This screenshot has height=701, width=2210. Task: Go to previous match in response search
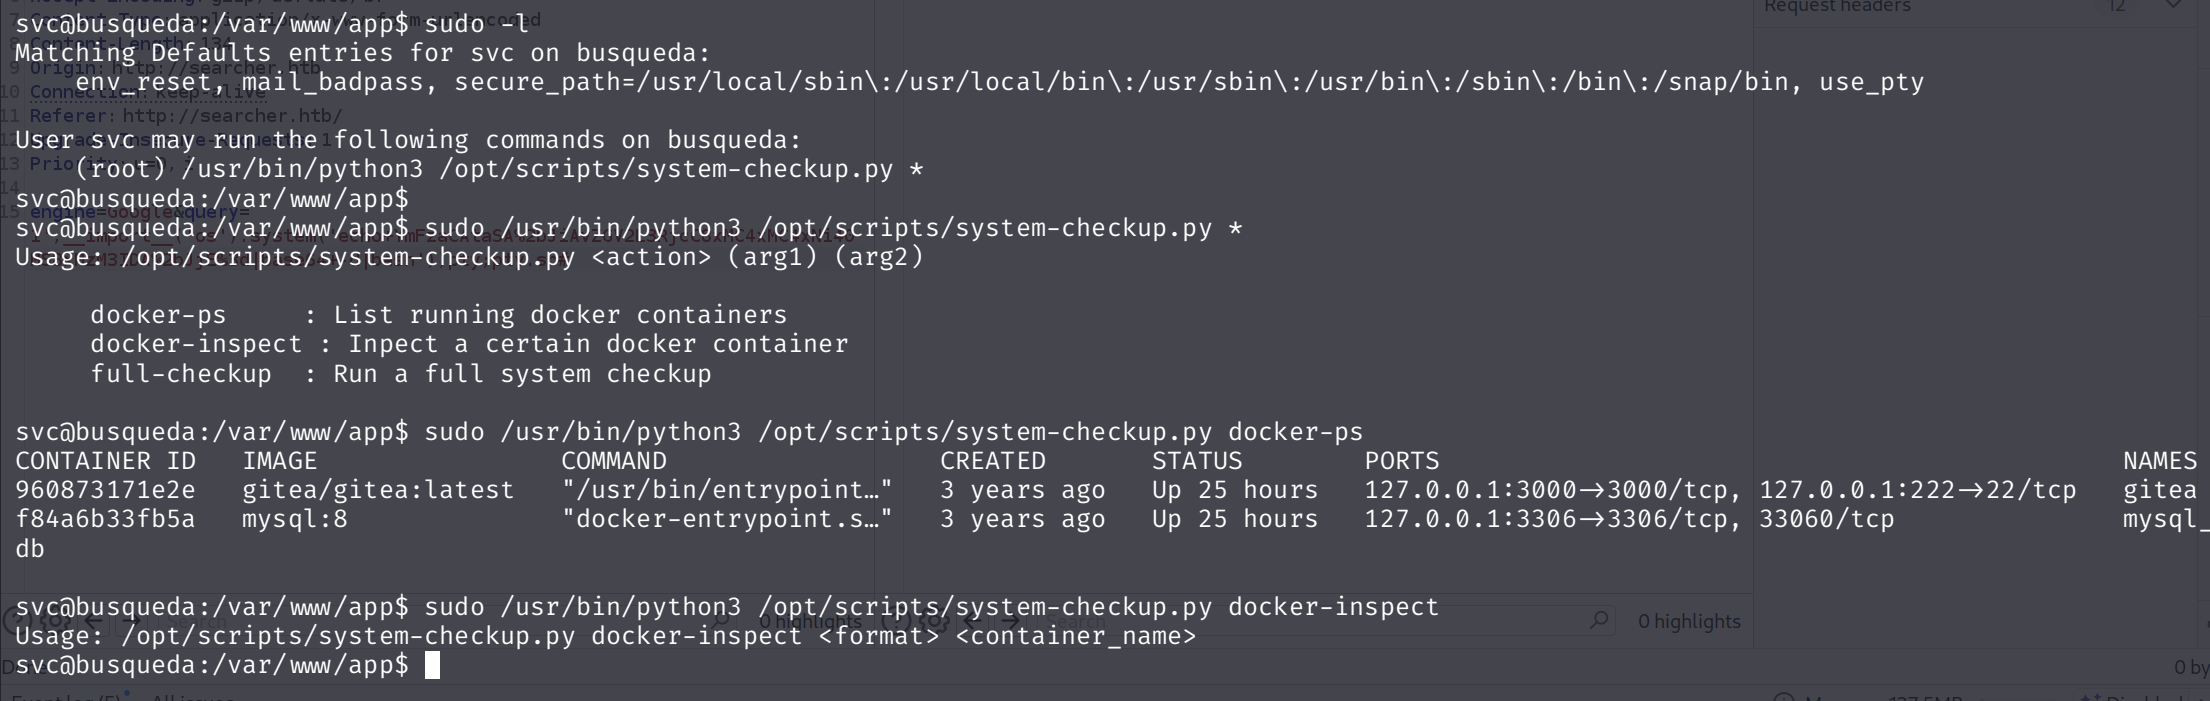(x=973, y=621)
